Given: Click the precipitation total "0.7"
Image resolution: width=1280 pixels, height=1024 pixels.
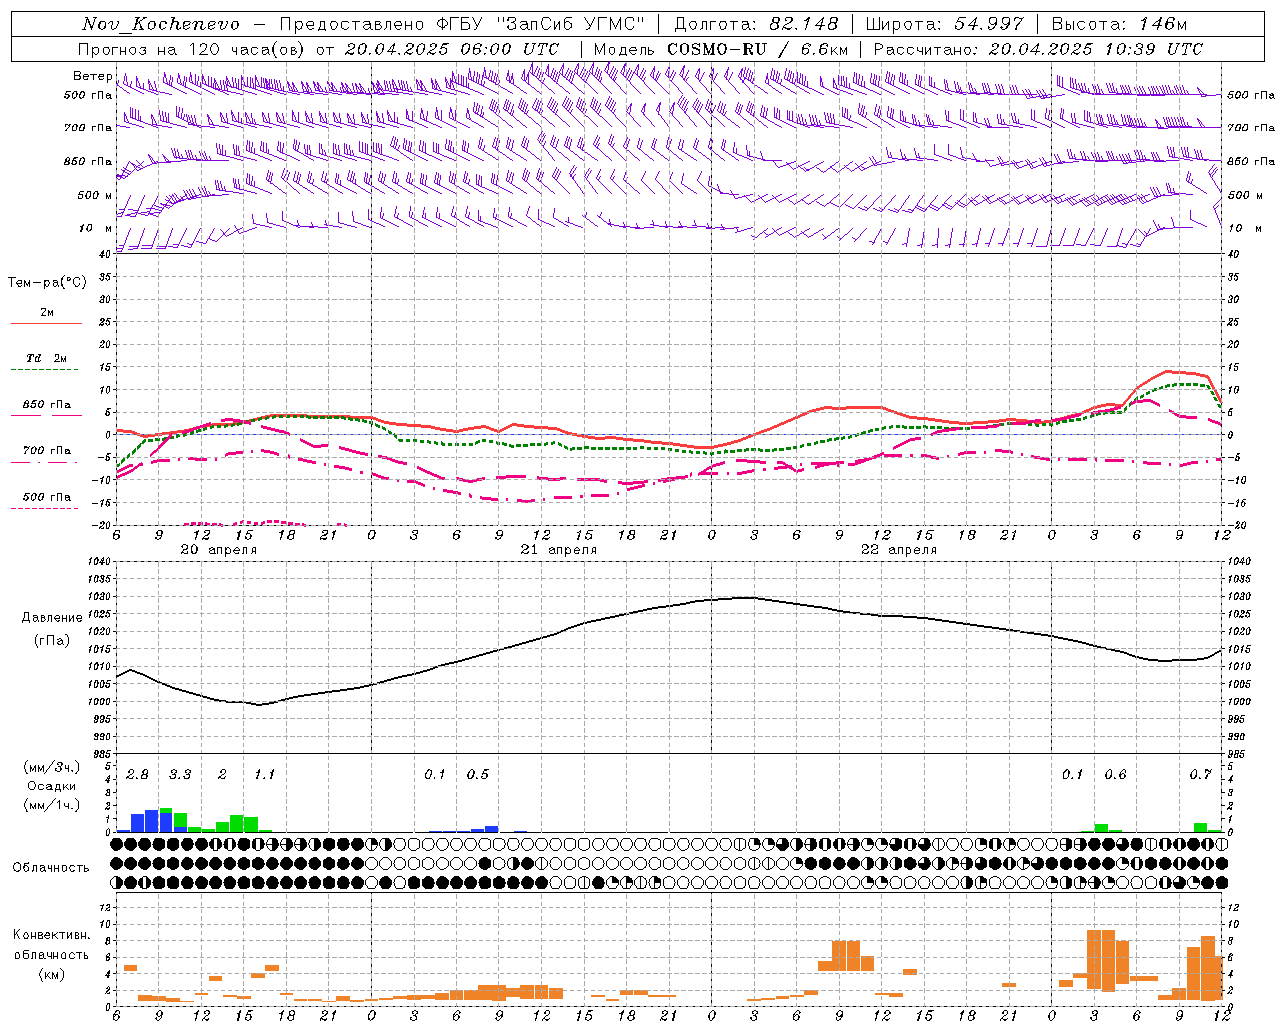Looking at the screenshot, I should (1200, 775).
